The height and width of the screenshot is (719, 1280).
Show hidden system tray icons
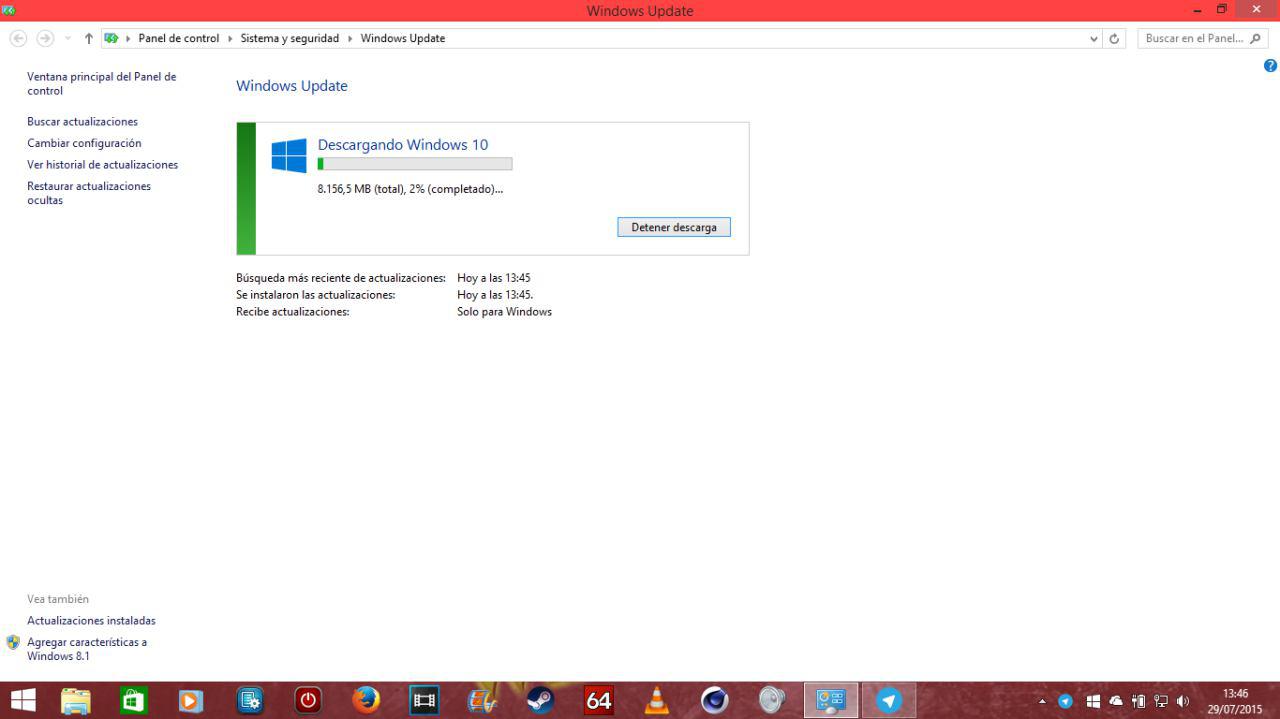[1043, 701]
